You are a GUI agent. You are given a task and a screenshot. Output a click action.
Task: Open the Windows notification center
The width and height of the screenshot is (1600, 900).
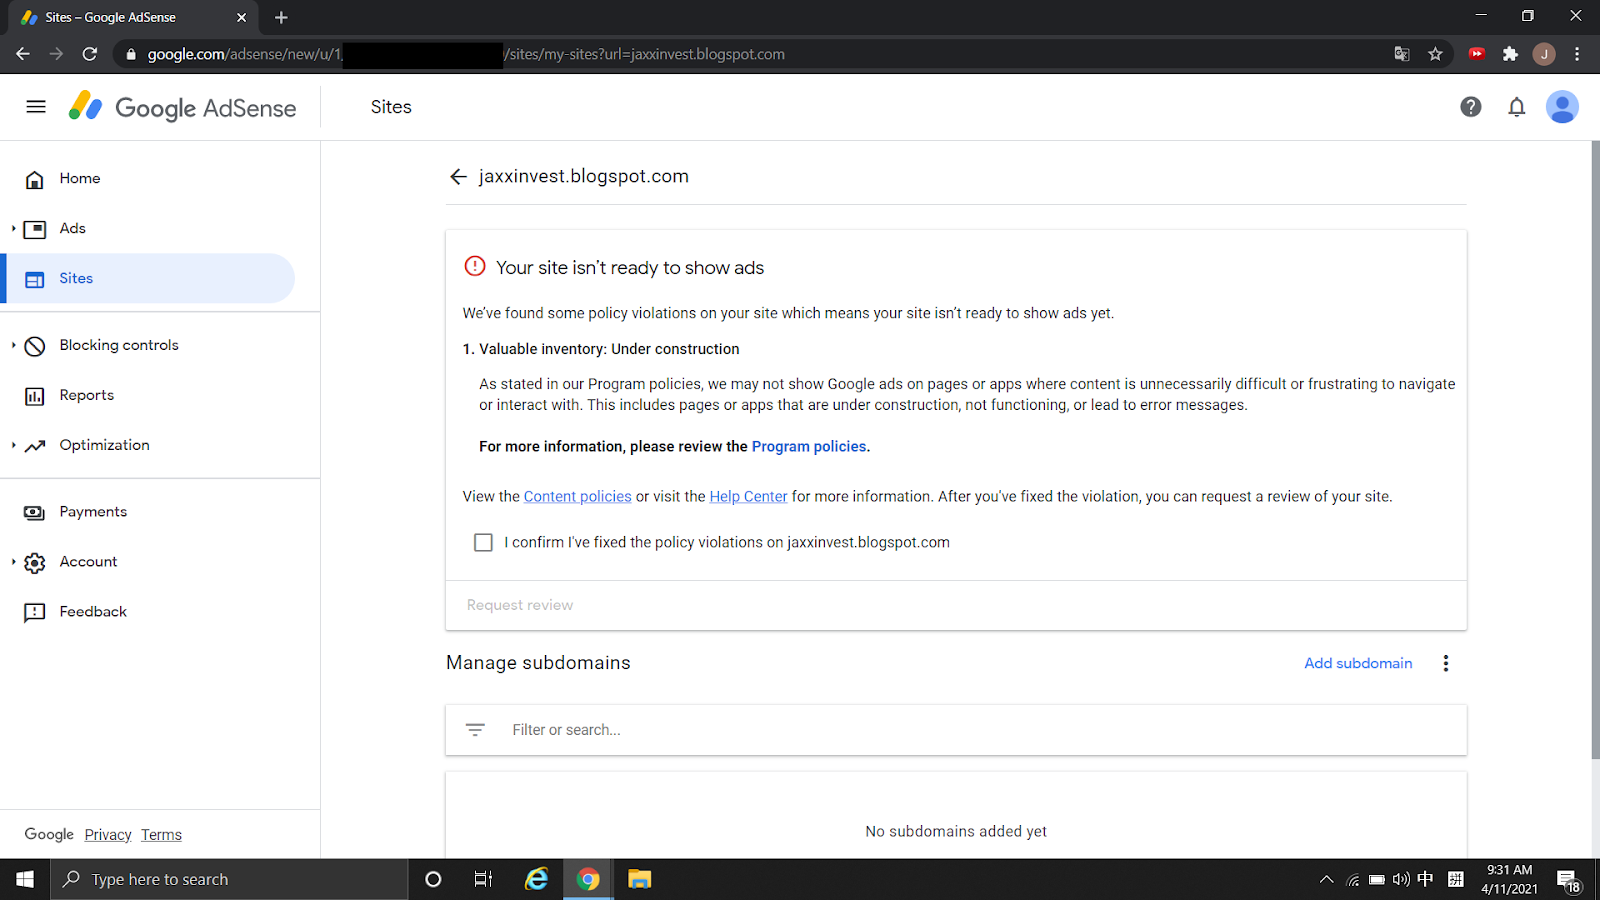(x=1568, y=881)
